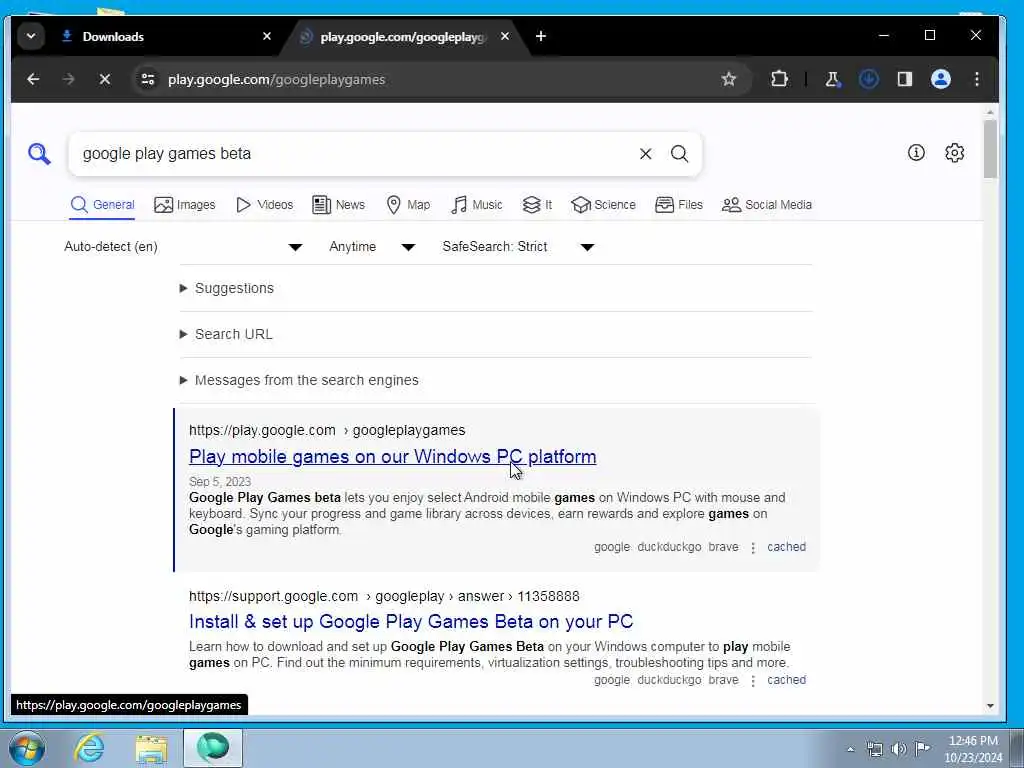Click into the search query field

(x=353, y=154)
